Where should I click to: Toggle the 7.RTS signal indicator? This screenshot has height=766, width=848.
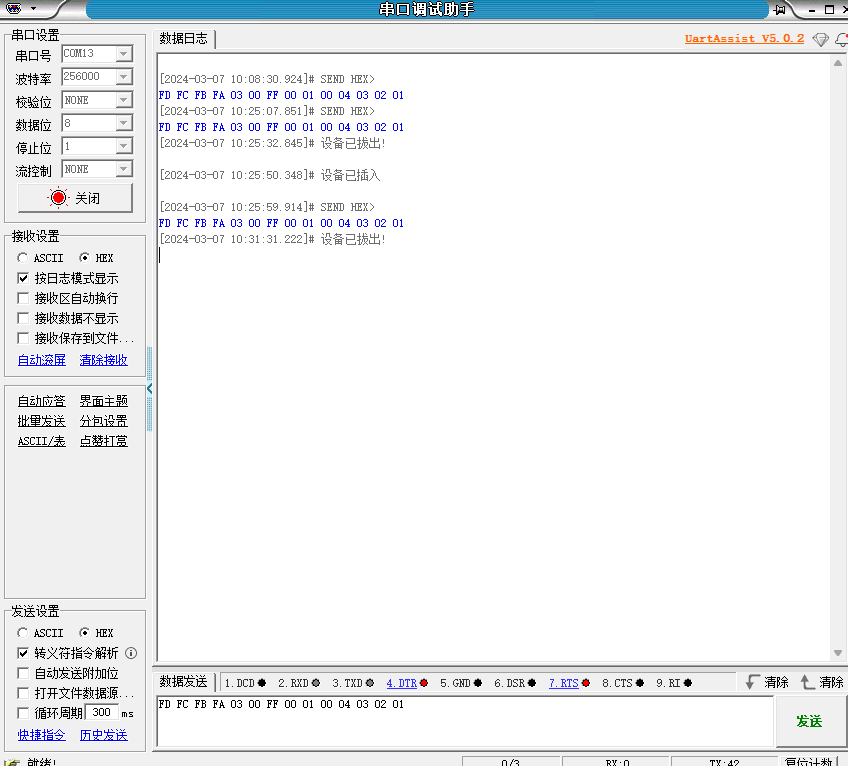click(x=569, y=683)
